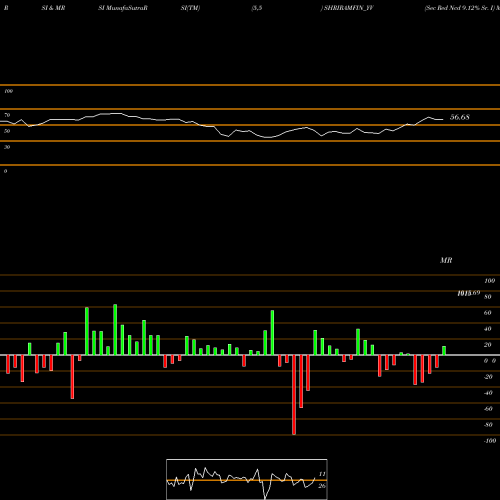
Task: Click the 'SI MunafaSutraR' header text
Action: coord(123,8)
